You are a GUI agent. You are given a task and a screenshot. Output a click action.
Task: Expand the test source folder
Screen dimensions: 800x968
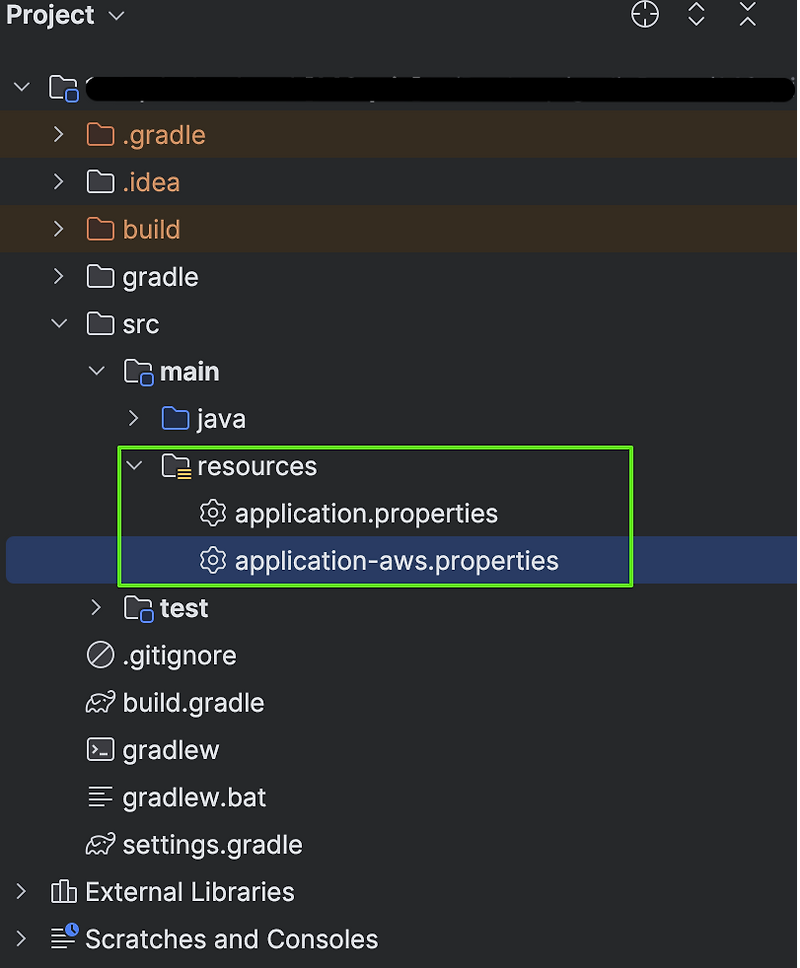pos(95,607)
